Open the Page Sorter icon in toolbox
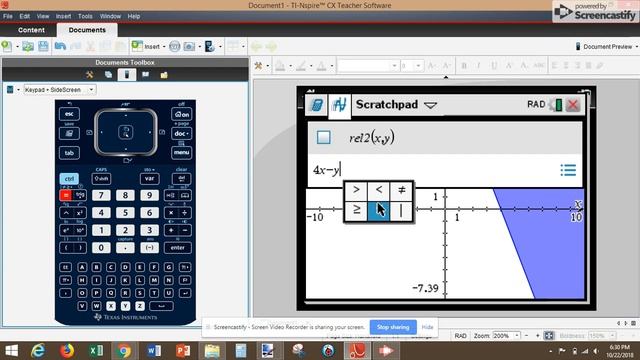 pos(108,75)
